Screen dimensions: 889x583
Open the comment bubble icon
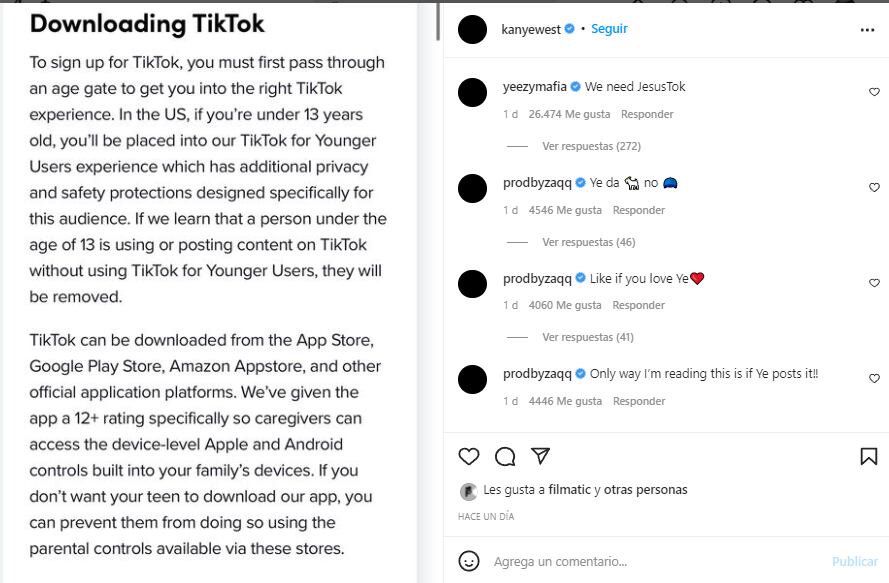[x=505, y=457]
